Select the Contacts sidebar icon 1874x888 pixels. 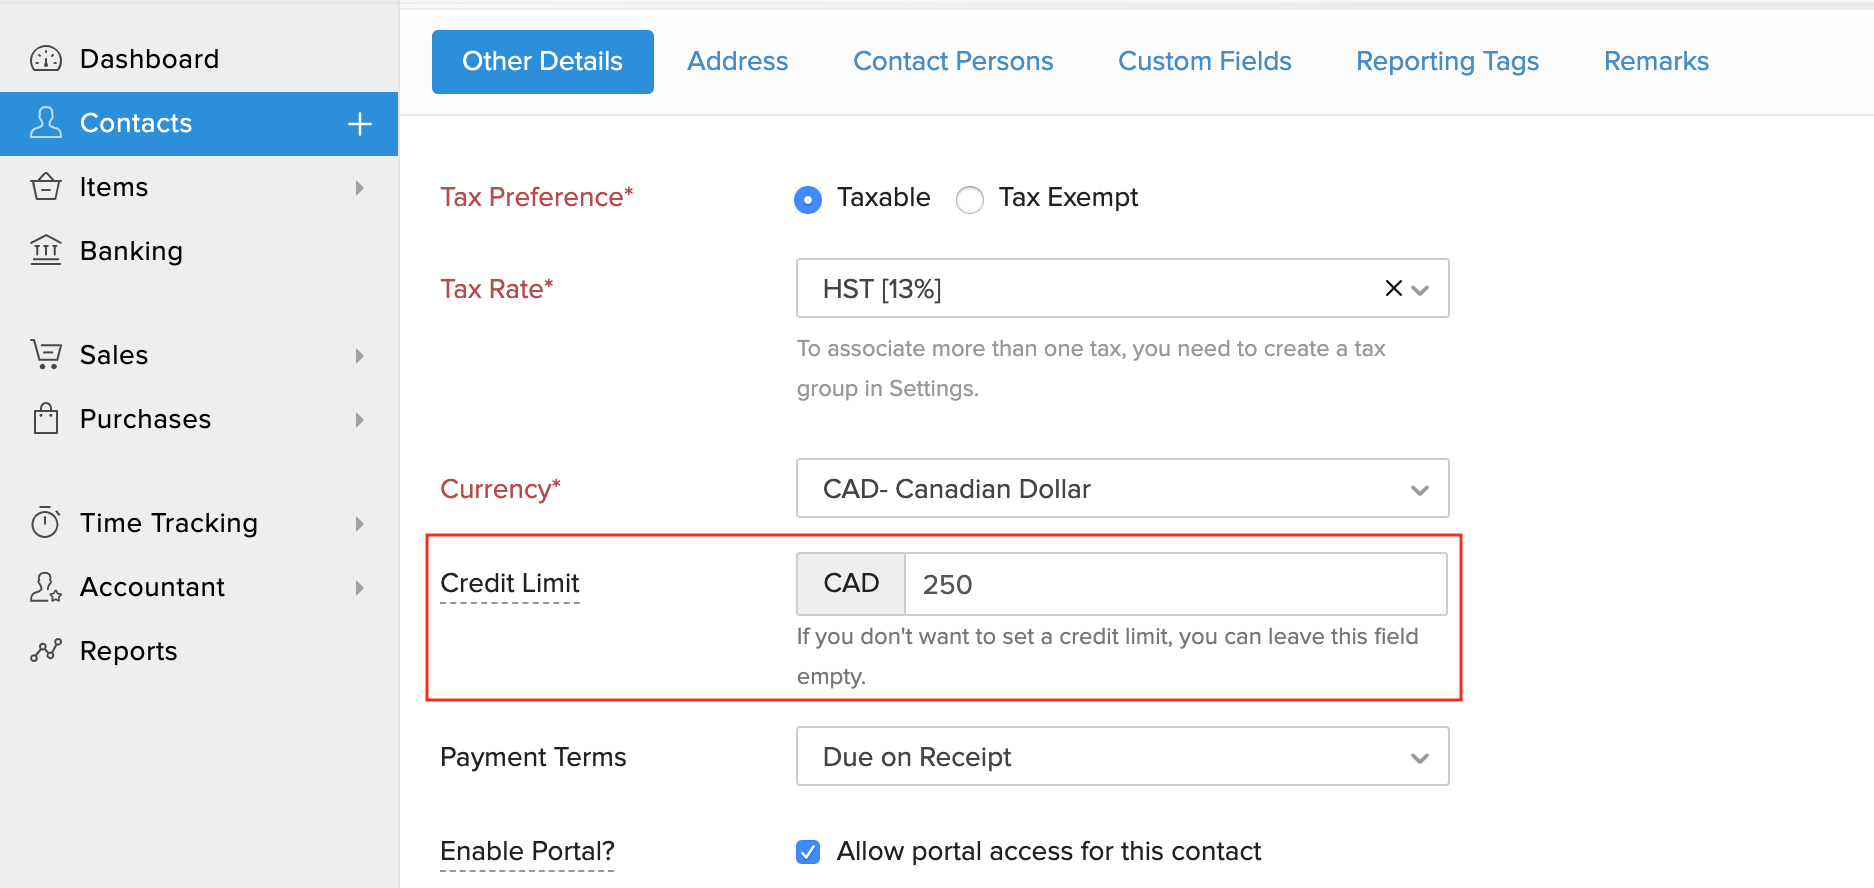pyautogui.click(x=46, y=122)
